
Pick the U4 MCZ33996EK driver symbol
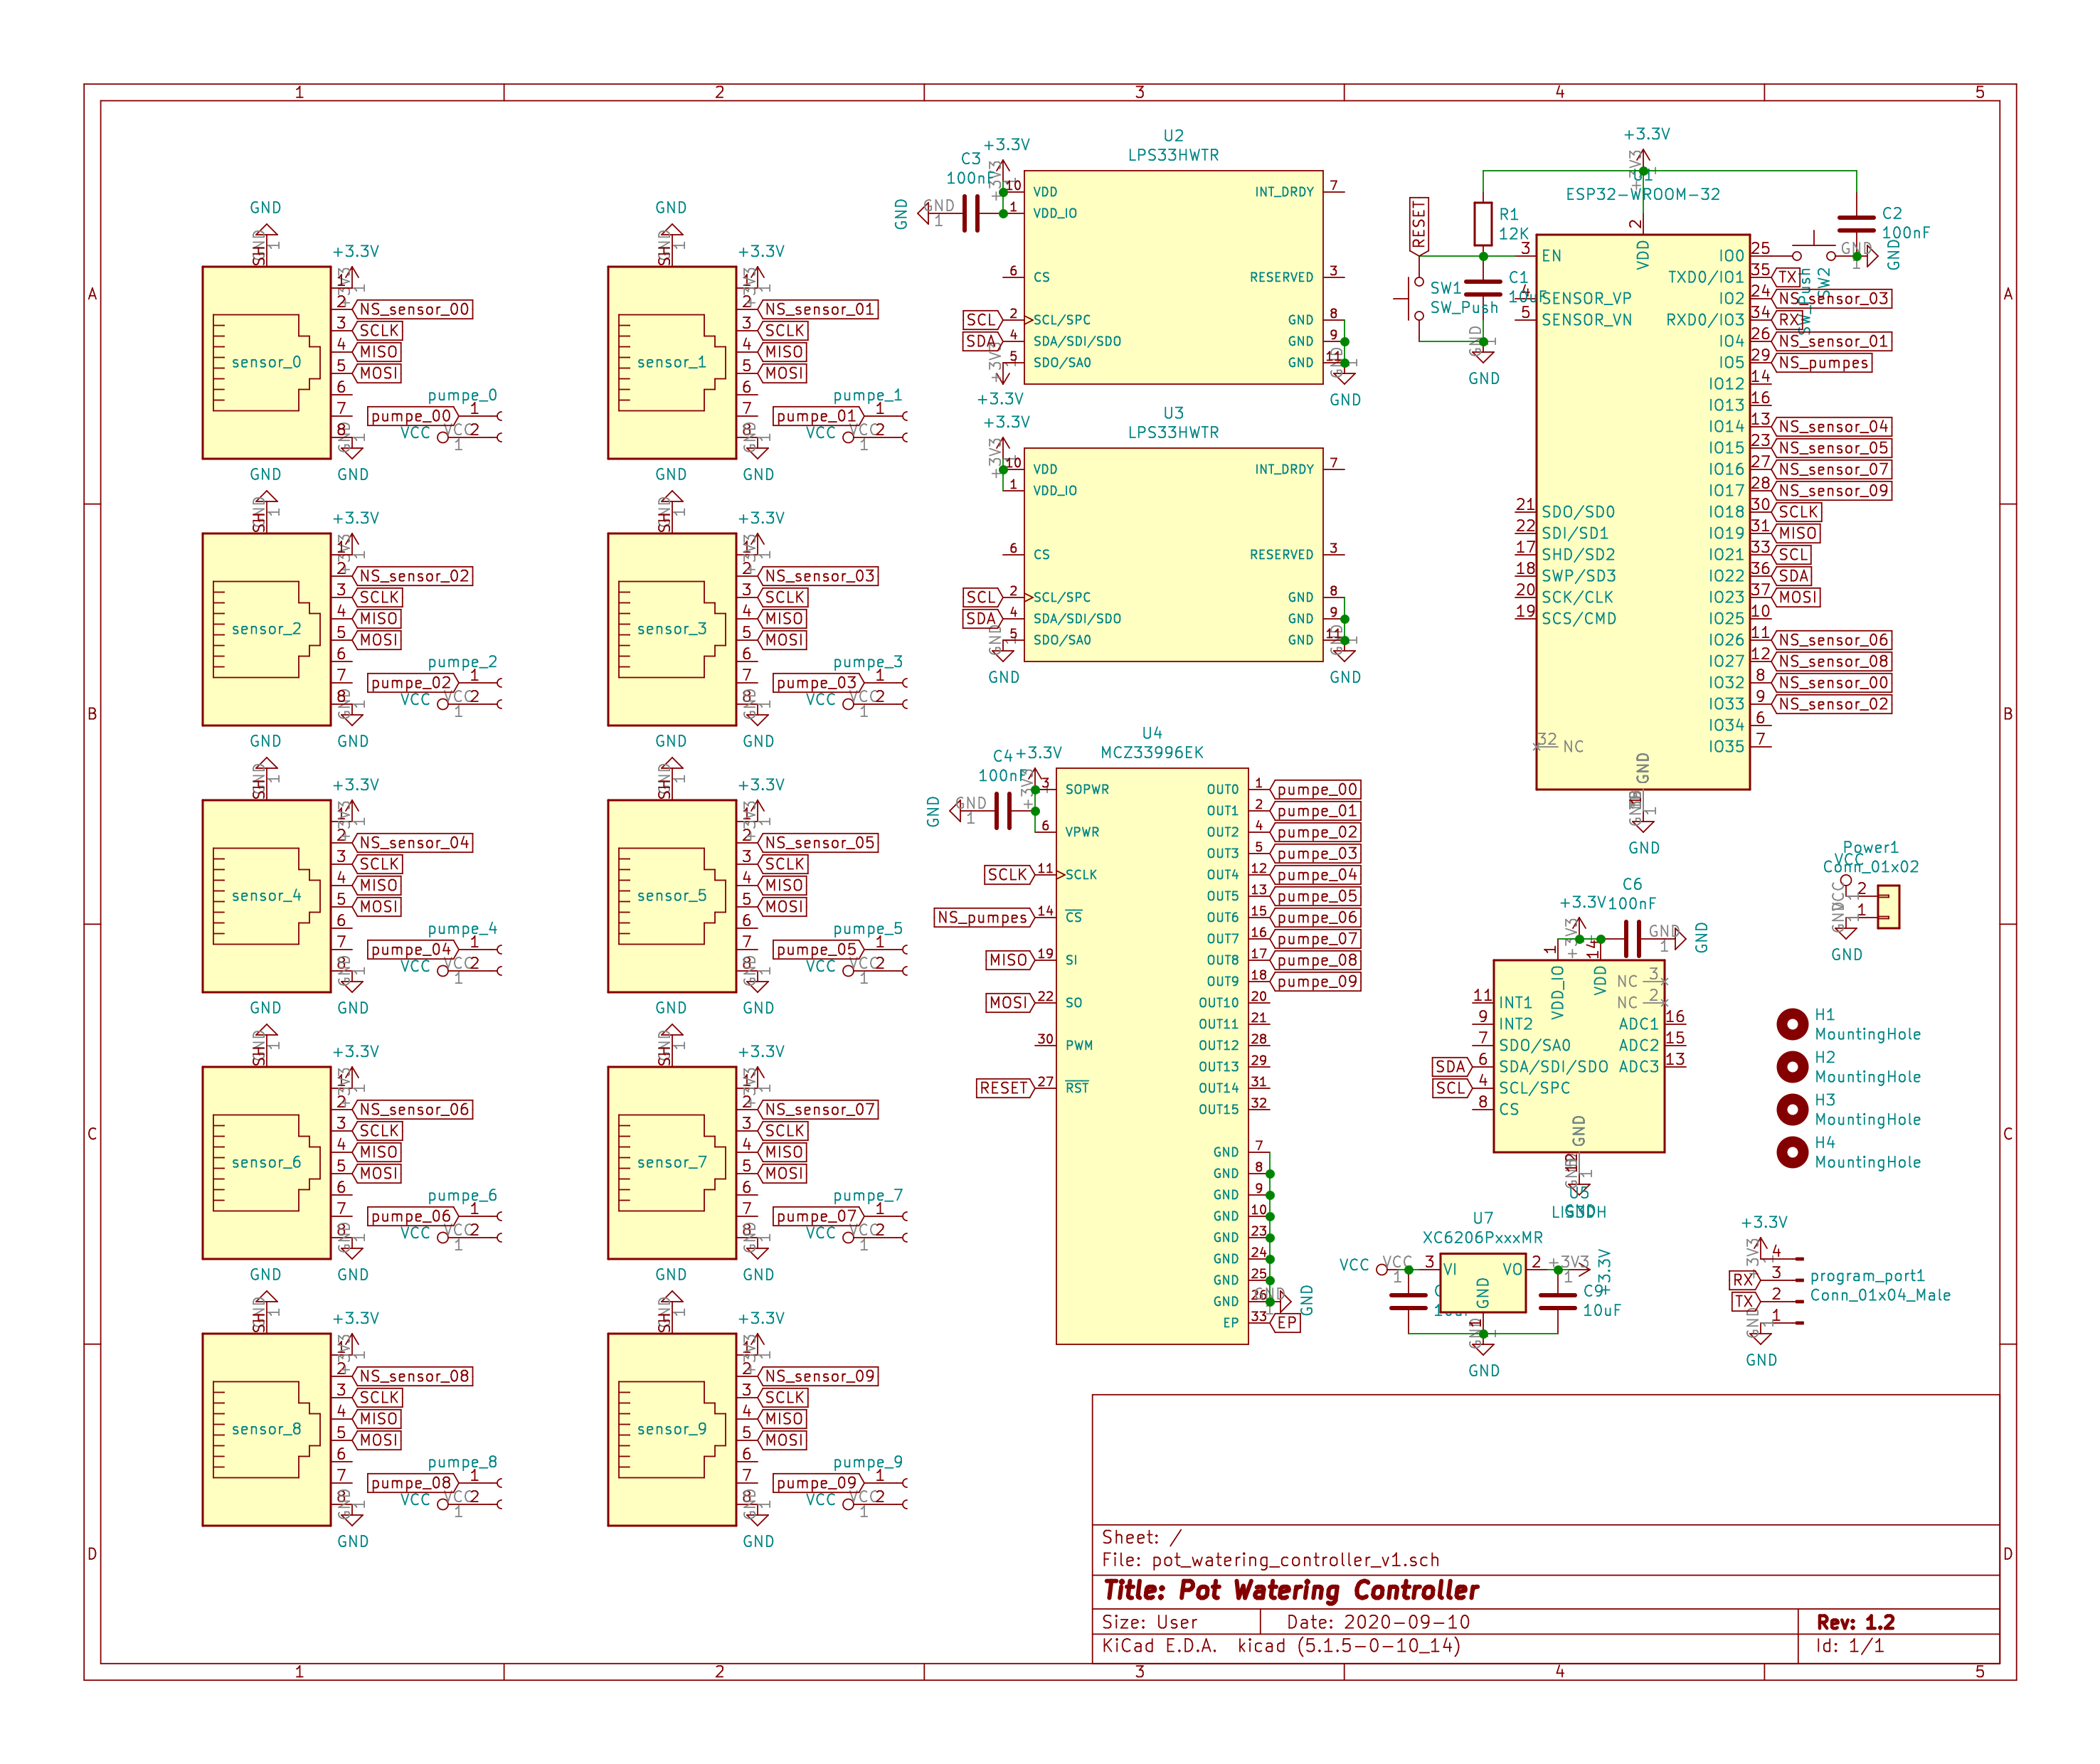point(1152,1056)
